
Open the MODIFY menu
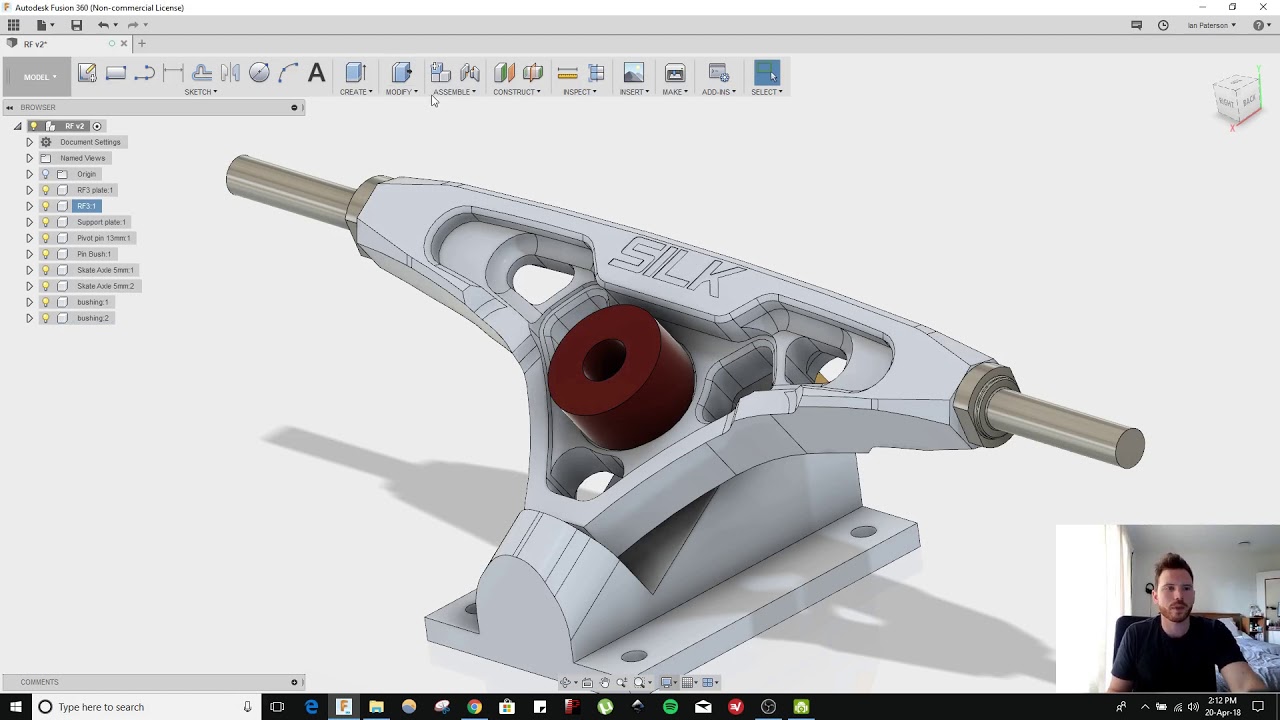point(401,92)
